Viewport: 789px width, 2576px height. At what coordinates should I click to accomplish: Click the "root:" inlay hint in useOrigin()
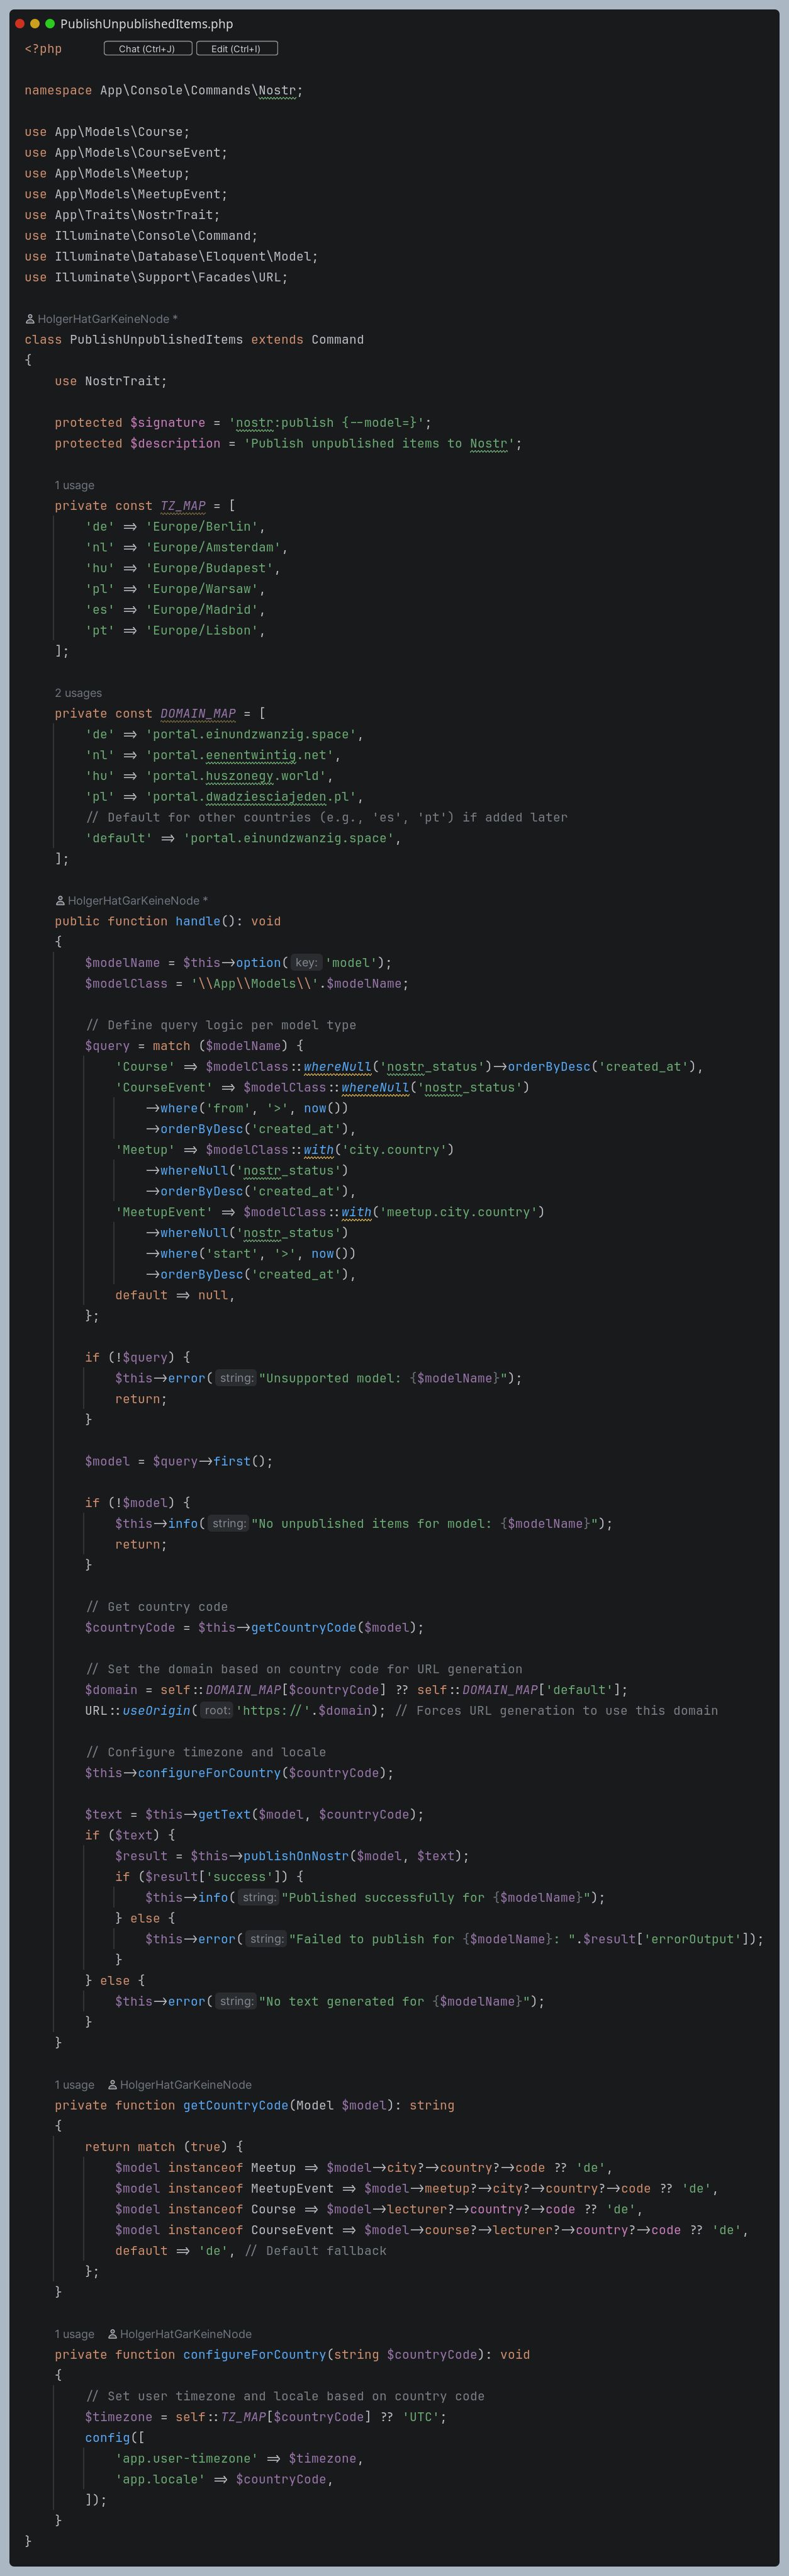216,1711
